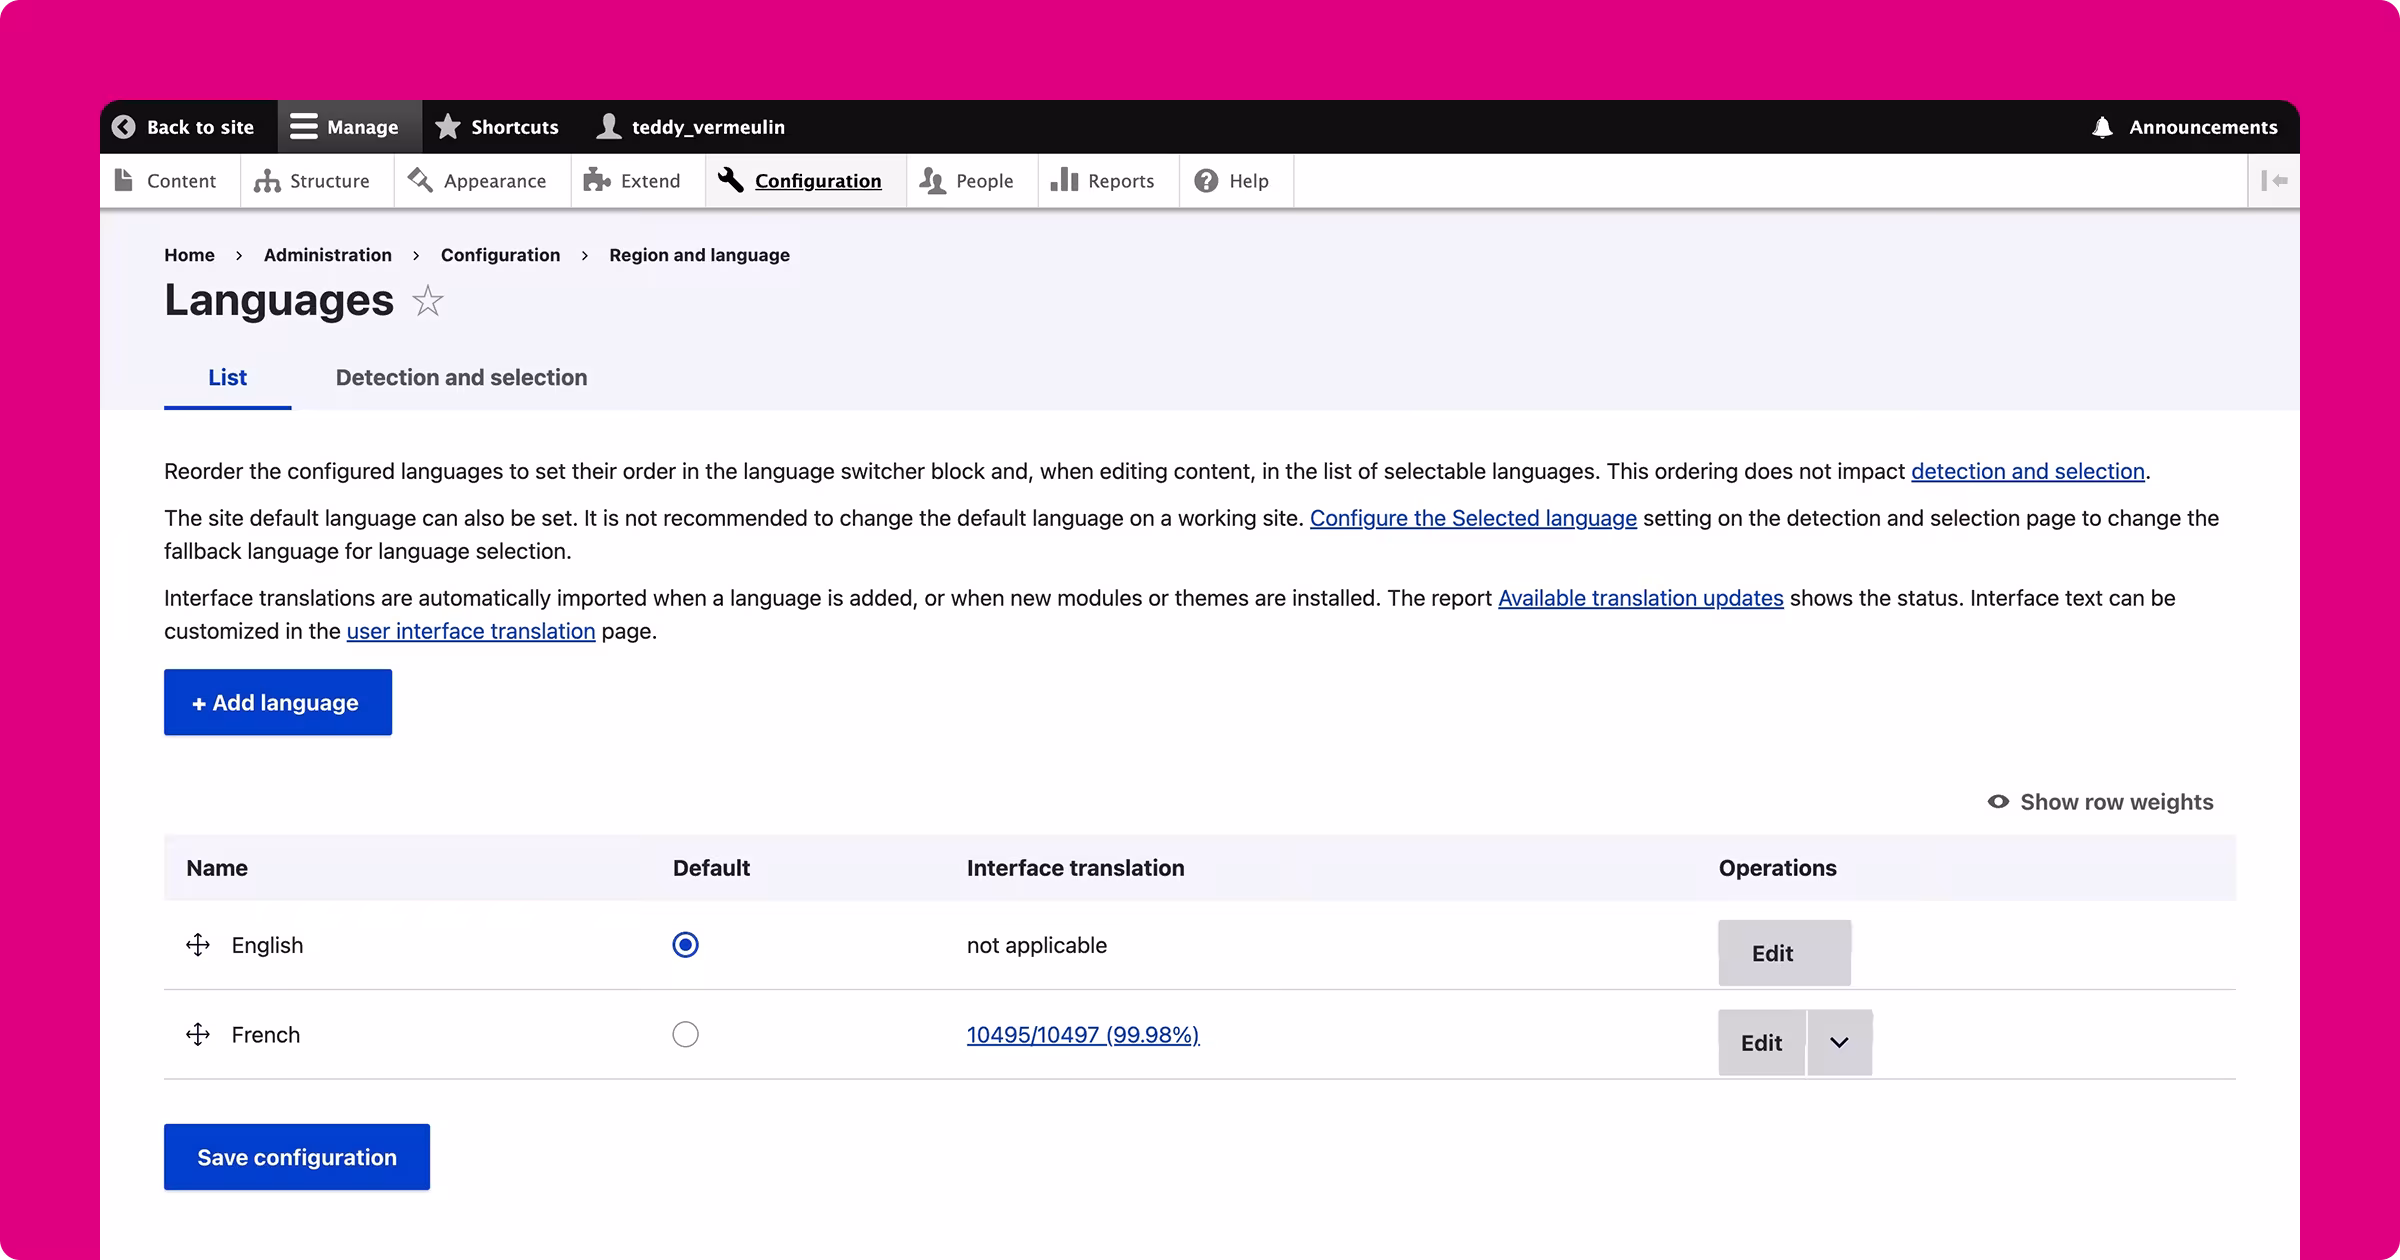Click the Help question-mark icon
Image resolution: width=2400 pixels, height=1260 pixels.
(x=1205, y=181)
